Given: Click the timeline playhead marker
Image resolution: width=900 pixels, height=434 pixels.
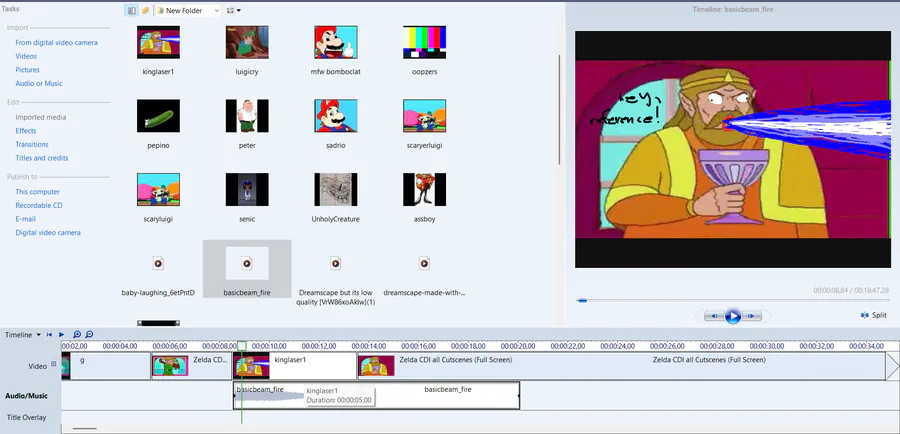Looking at the screenshot, I should coord(242,346).
